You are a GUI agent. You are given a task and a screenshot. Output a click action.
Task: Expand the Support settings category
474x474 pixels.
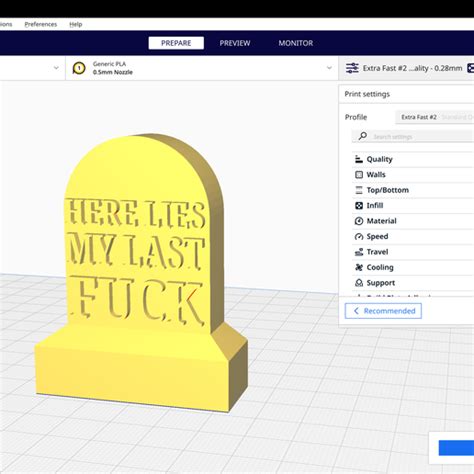[413, 283]
